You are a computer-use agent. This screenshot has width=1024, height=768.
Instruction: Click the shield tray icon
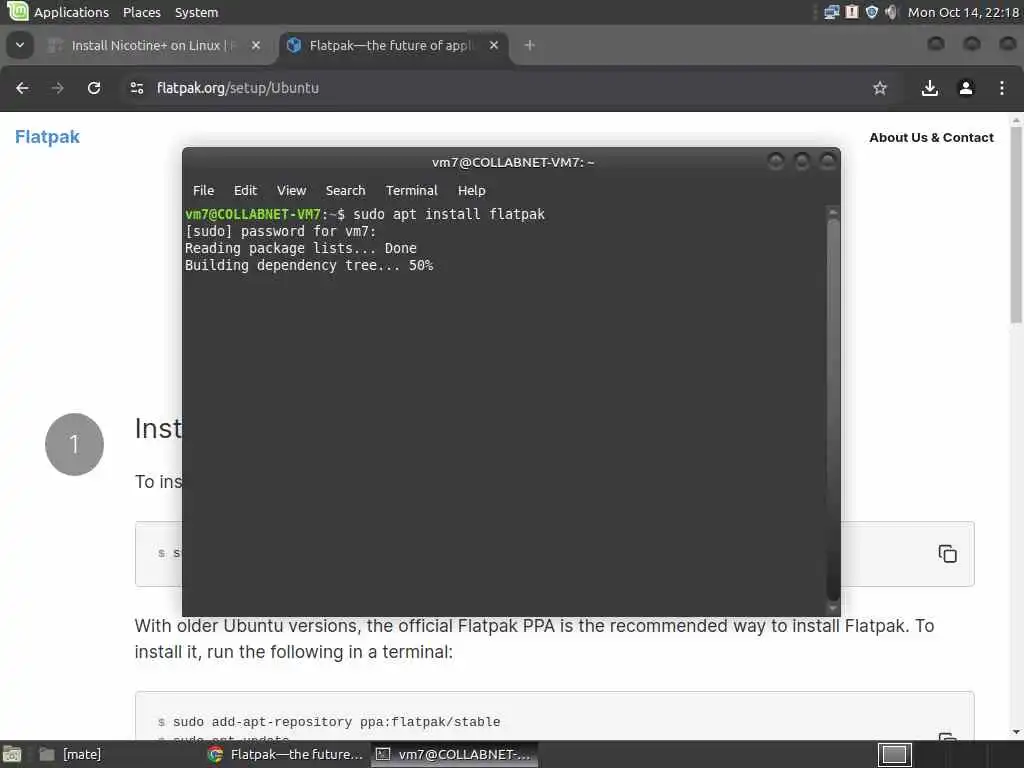coord(871,12)
